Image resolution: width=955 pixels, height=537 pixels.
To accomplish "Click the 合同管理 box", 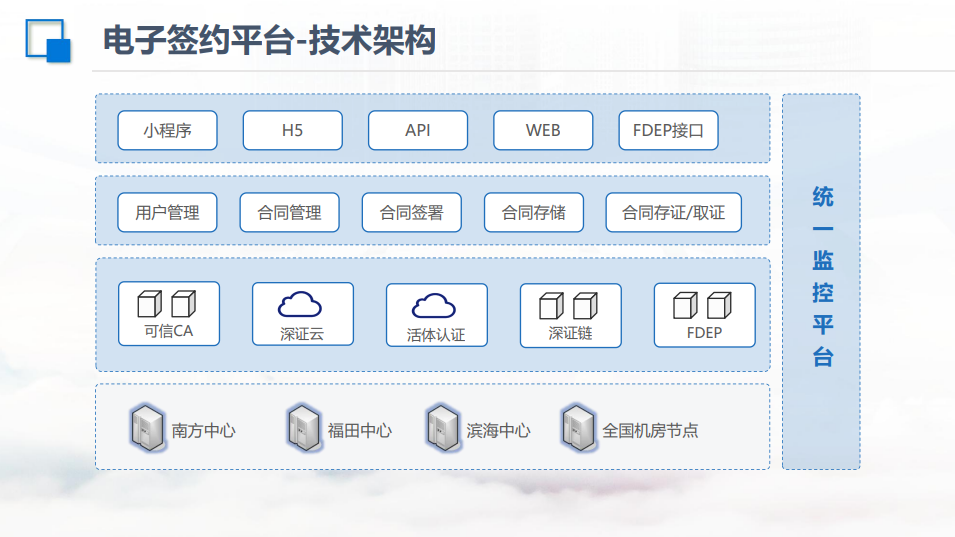I will (289, 212).
